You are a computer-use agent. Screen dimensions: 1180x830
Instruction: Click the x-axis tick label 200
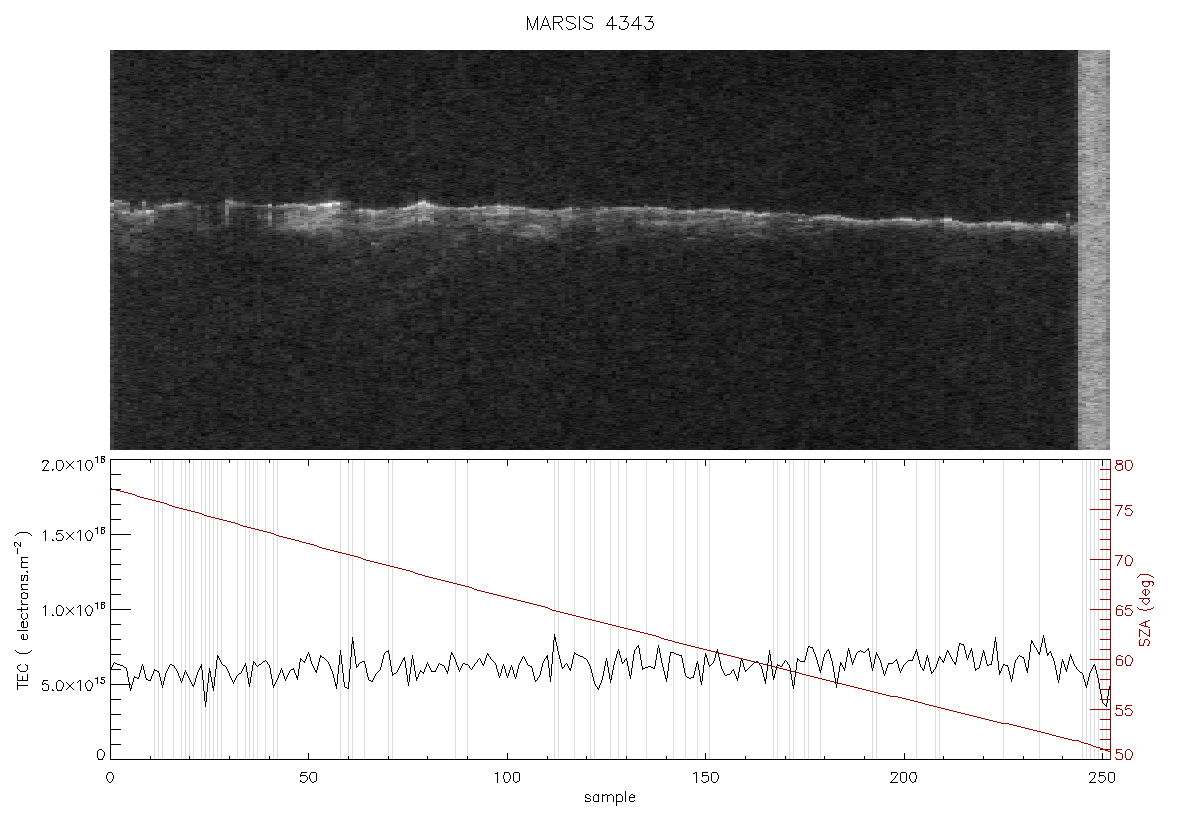coord(903,777)
